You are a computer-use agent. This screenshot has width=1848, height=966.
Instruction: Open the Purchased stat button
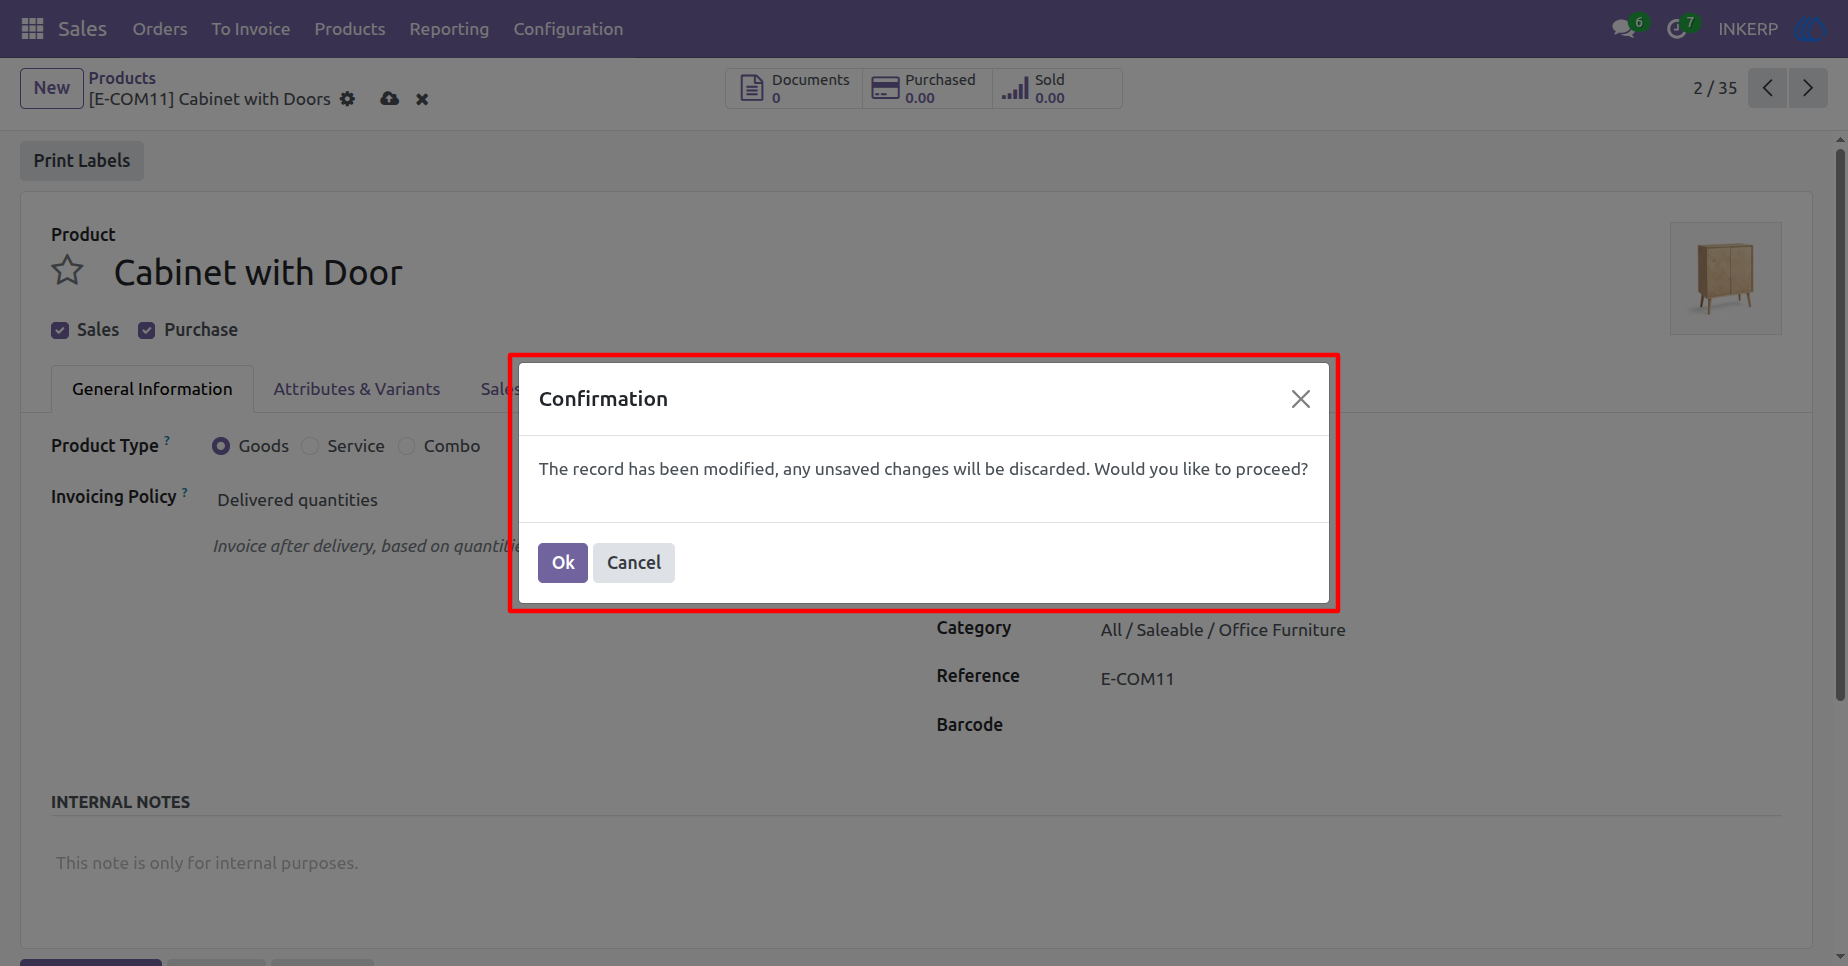point(927,88)
